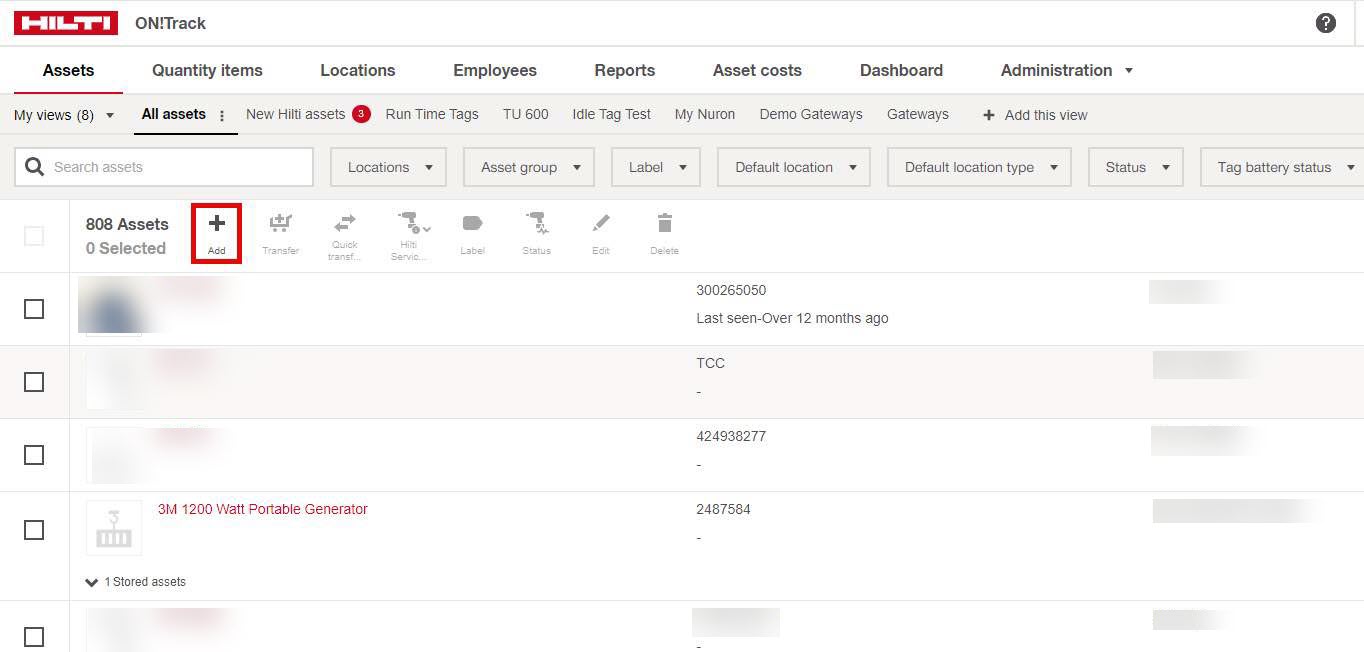Open the Dashboard tab
This screenshot has height=652, width=1364.
[x=901, y=70]
